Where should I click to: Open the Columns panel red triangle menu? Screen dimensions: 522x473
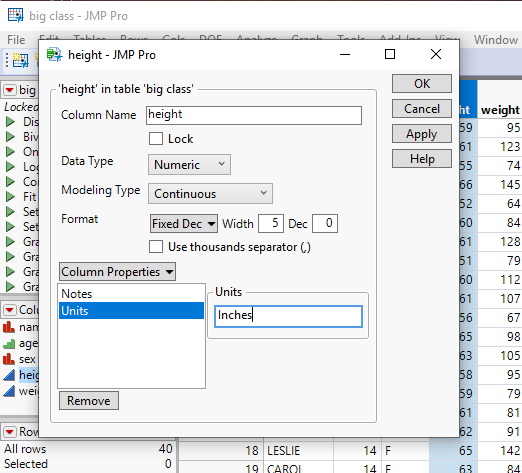[10, 310]
